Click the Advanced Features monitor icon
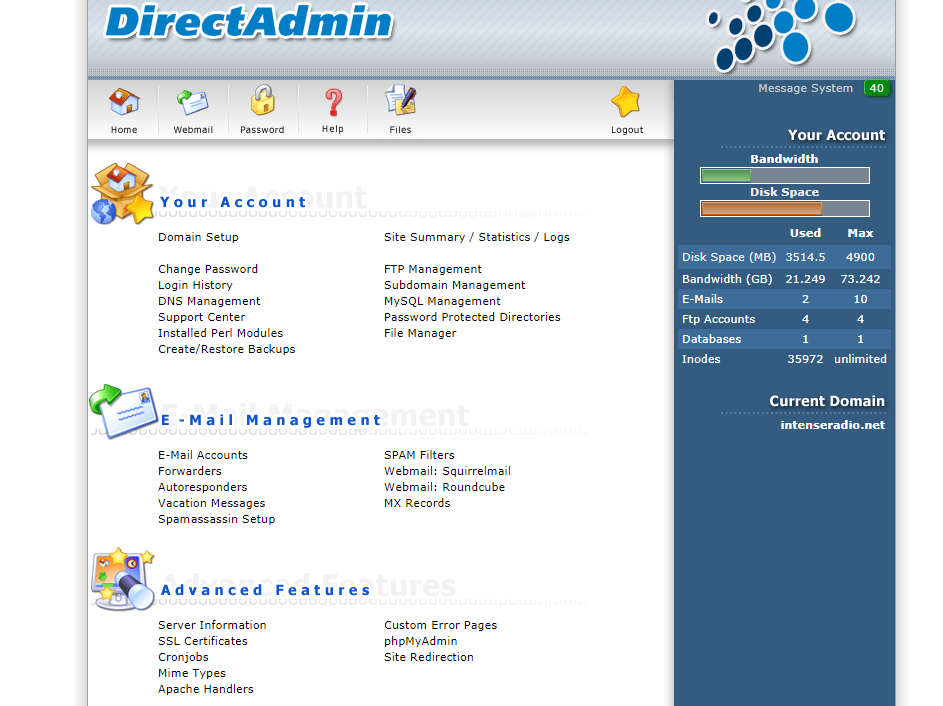 (x=123, y=580)
